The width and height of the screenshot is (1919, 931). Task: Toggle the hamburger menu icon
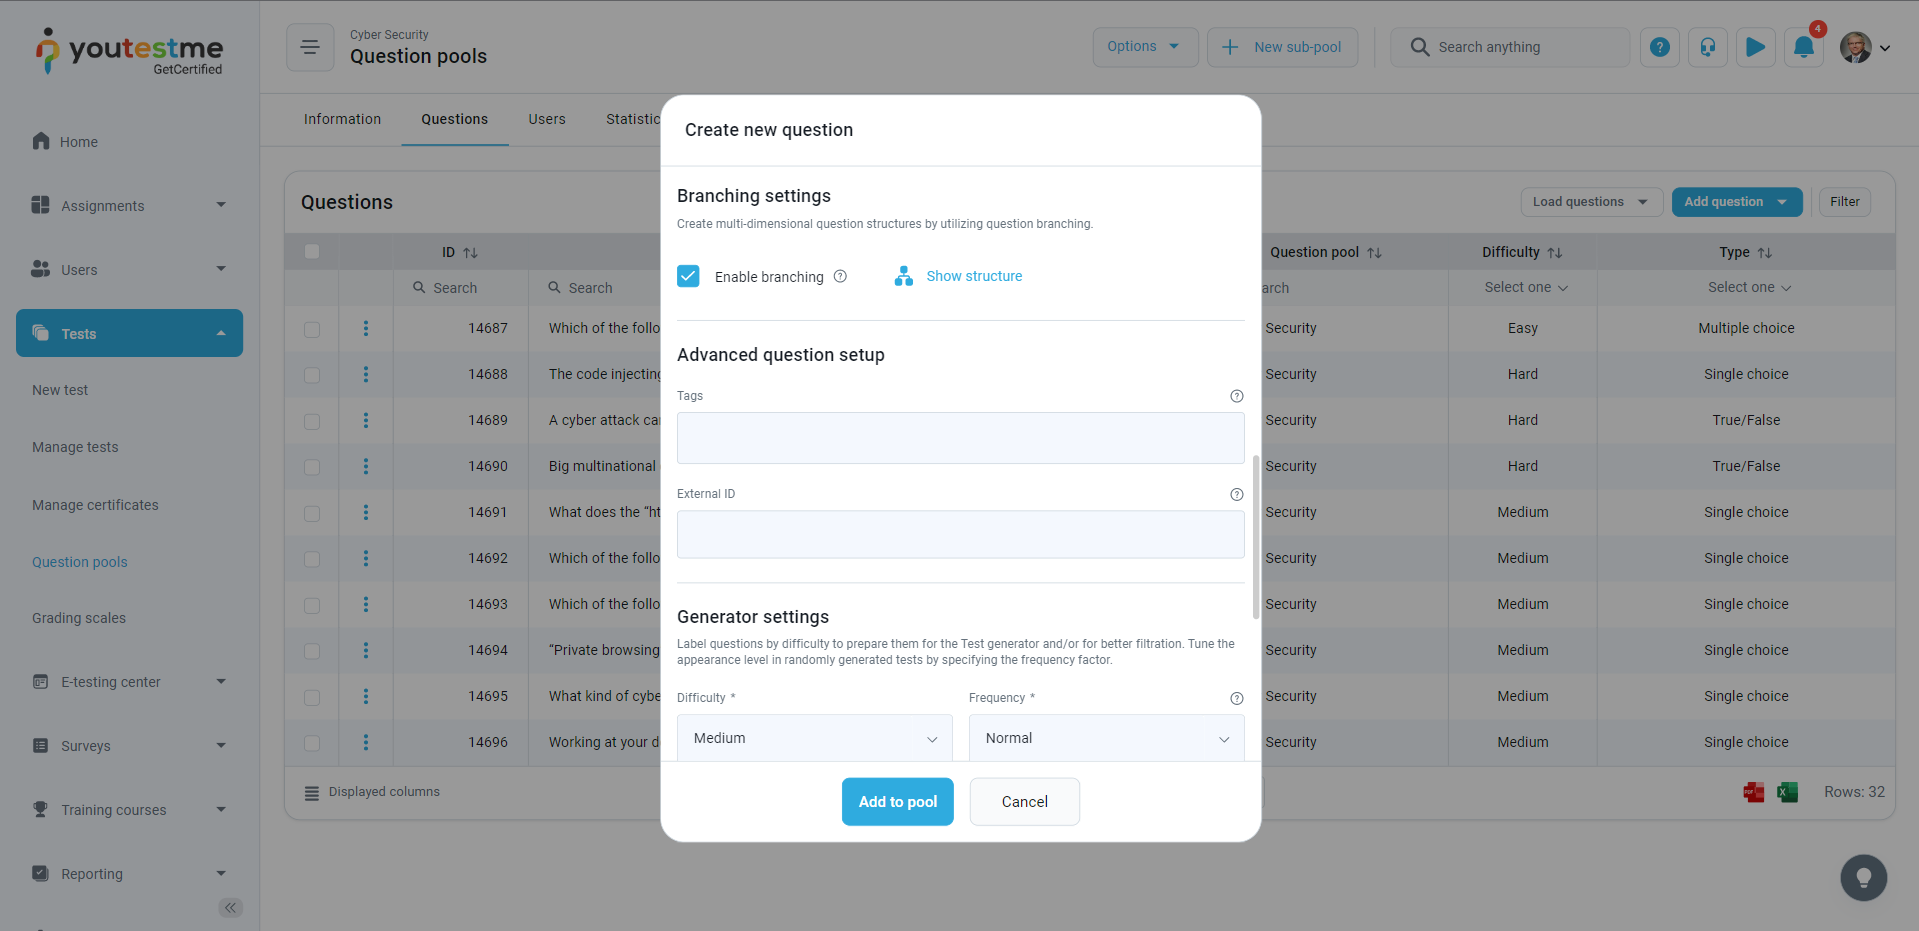(310, 47)
